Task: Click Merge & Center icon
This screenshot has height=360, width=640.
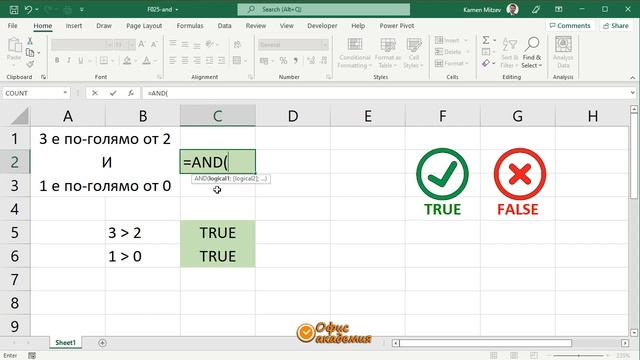Action: (237, 60)
